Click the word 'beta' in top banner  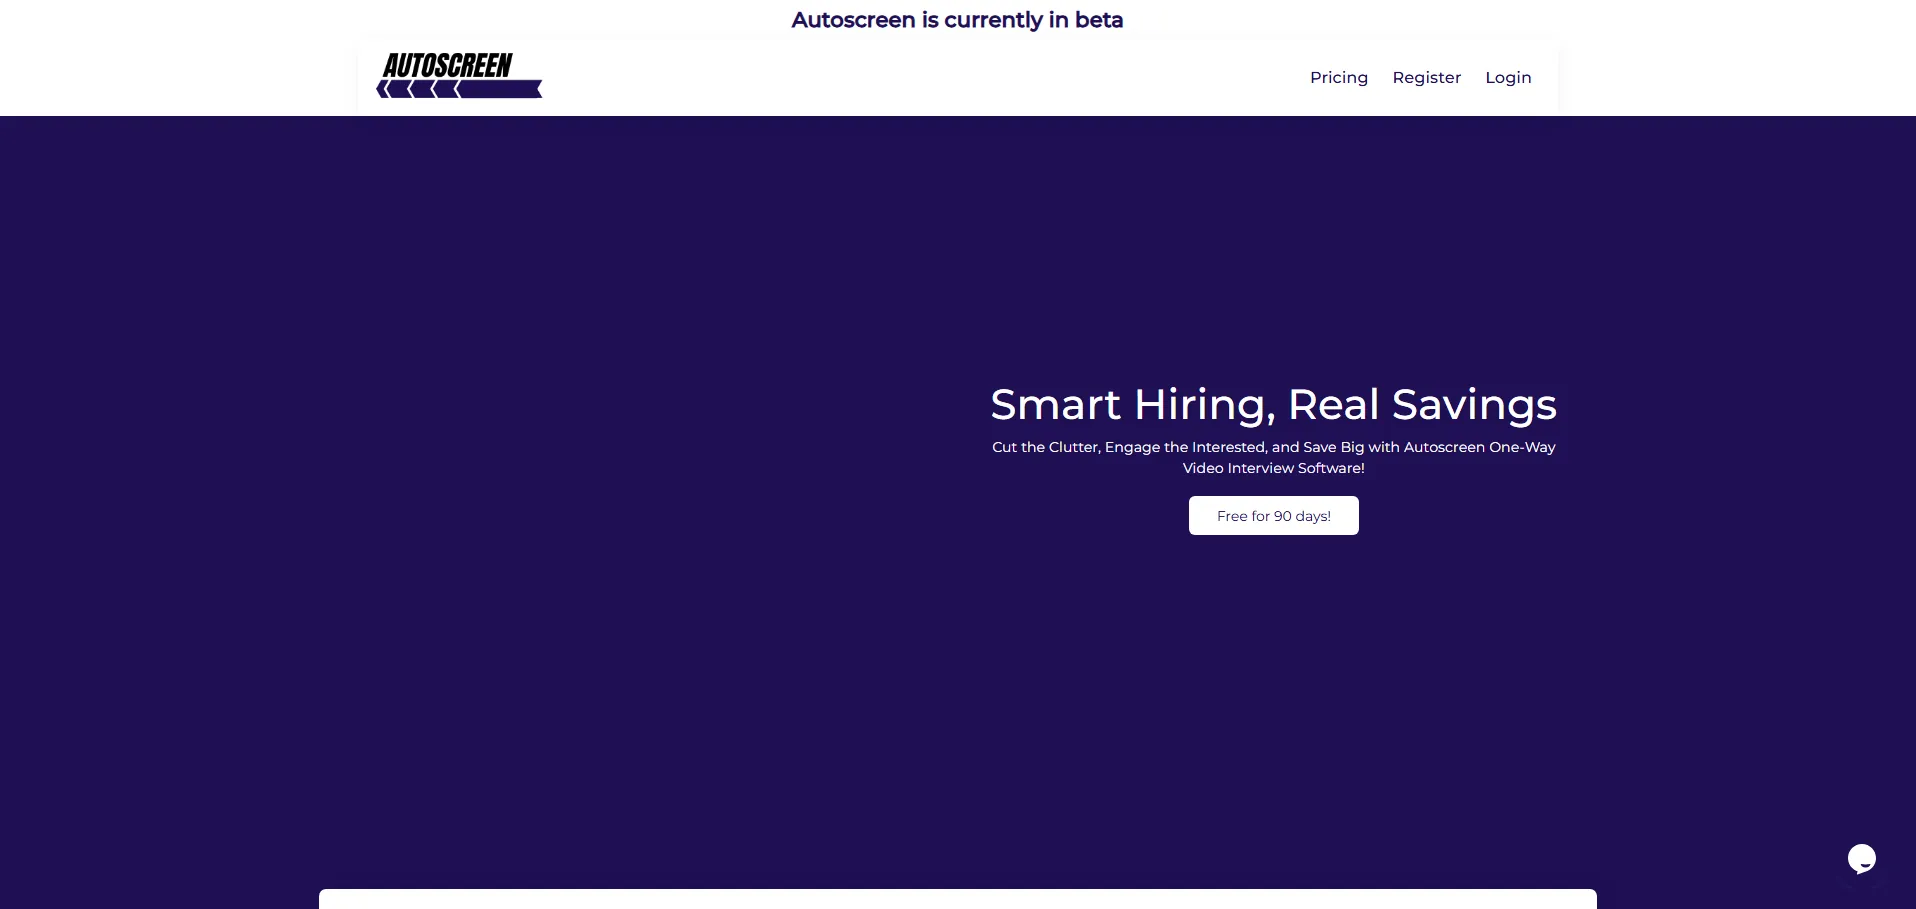click(x=1098, y=20)
